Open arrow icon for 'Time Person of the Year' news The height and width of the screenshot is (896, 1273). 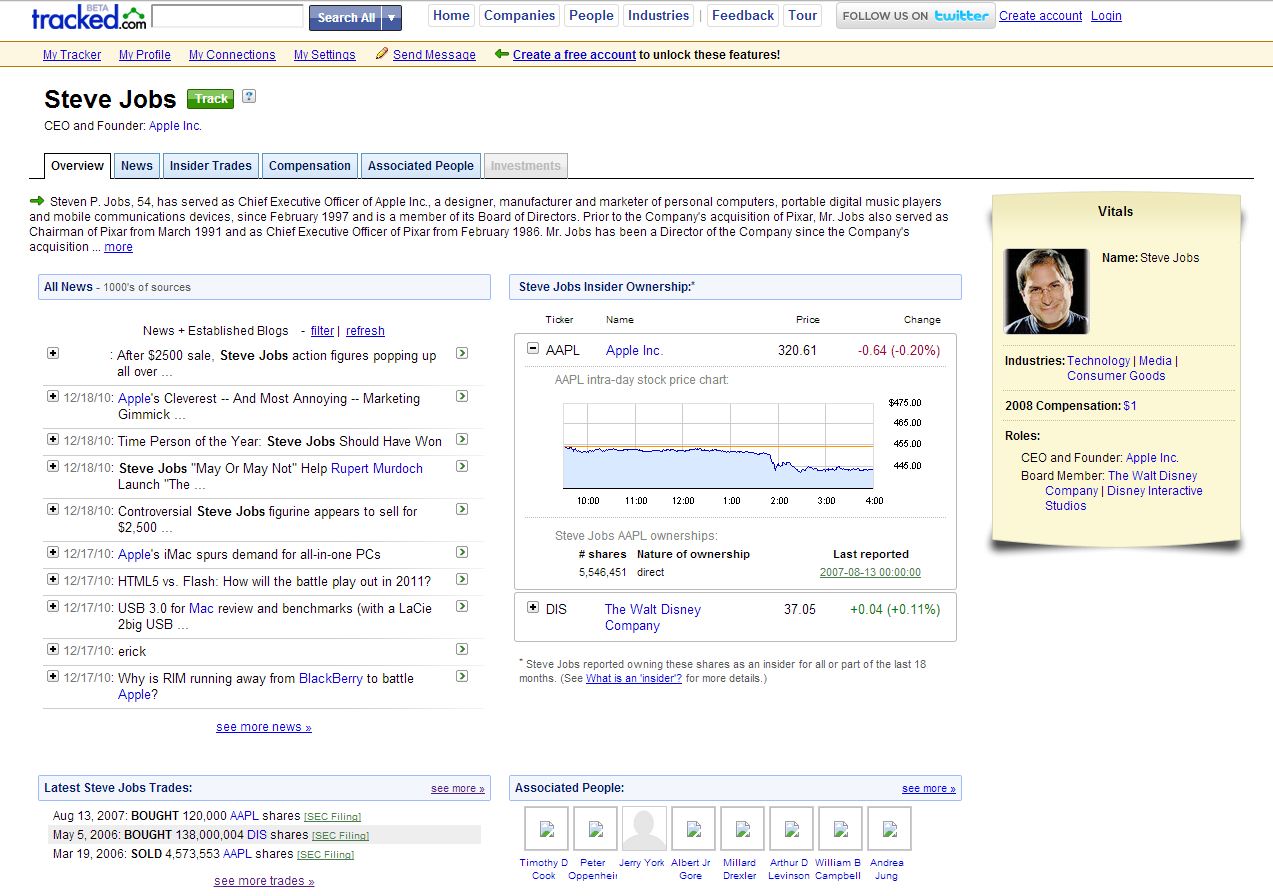pos(462,439)
